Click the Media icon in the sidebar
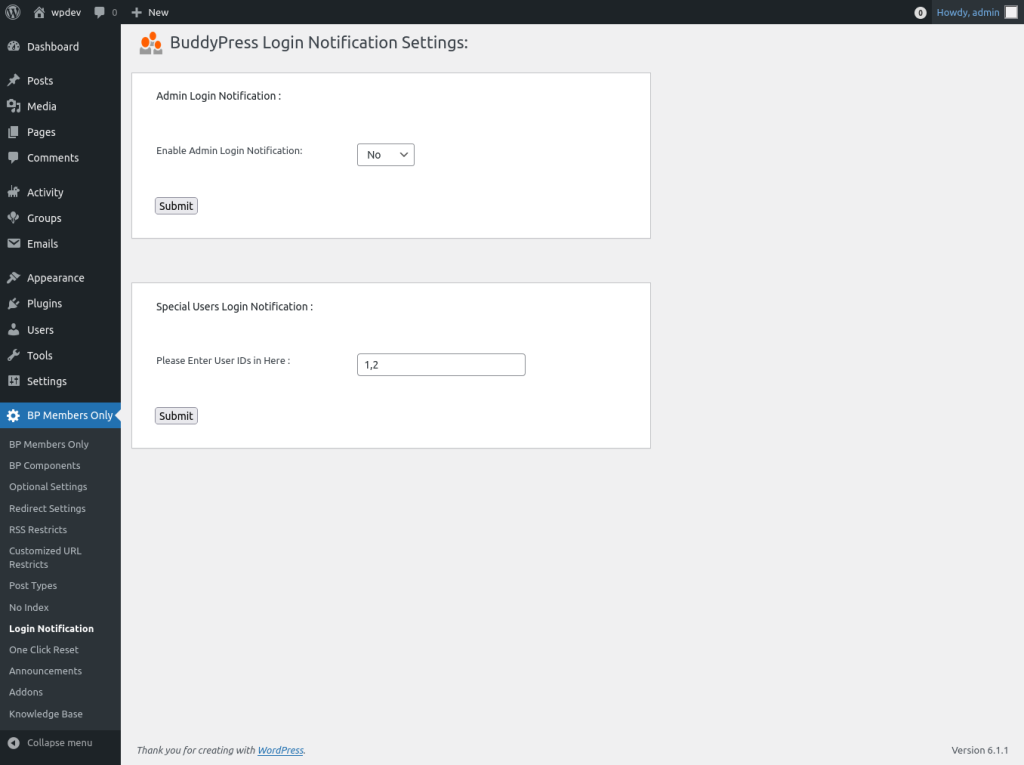The image size is (1024, 765). pos(16,106)
